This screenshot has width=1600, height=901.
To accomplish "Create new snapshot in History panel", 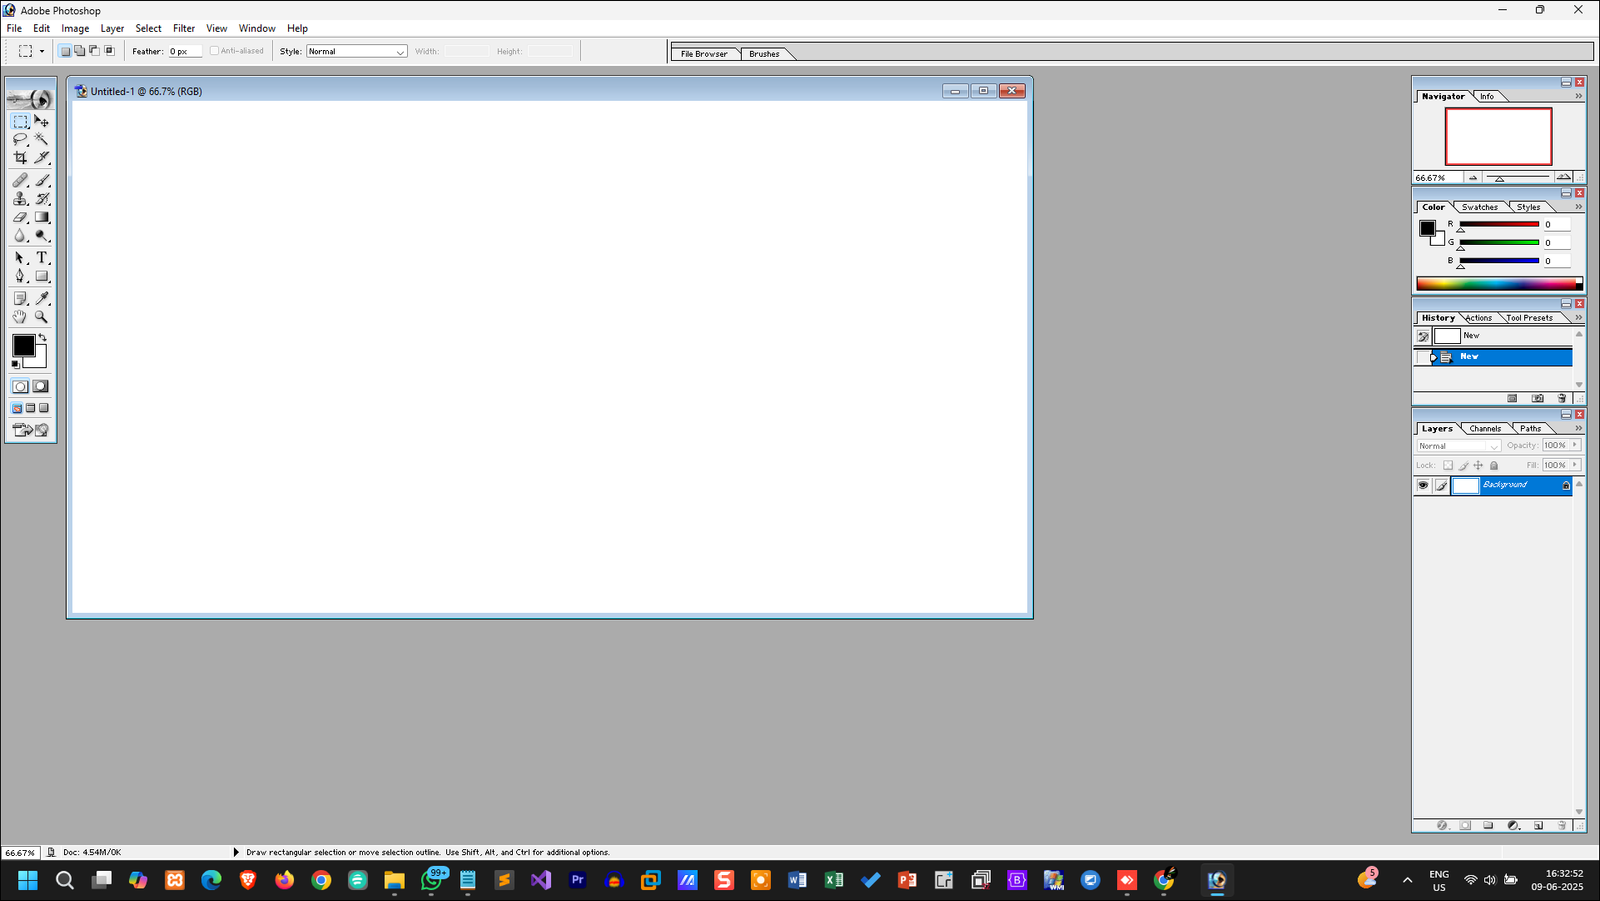I will coord(1538,398).
